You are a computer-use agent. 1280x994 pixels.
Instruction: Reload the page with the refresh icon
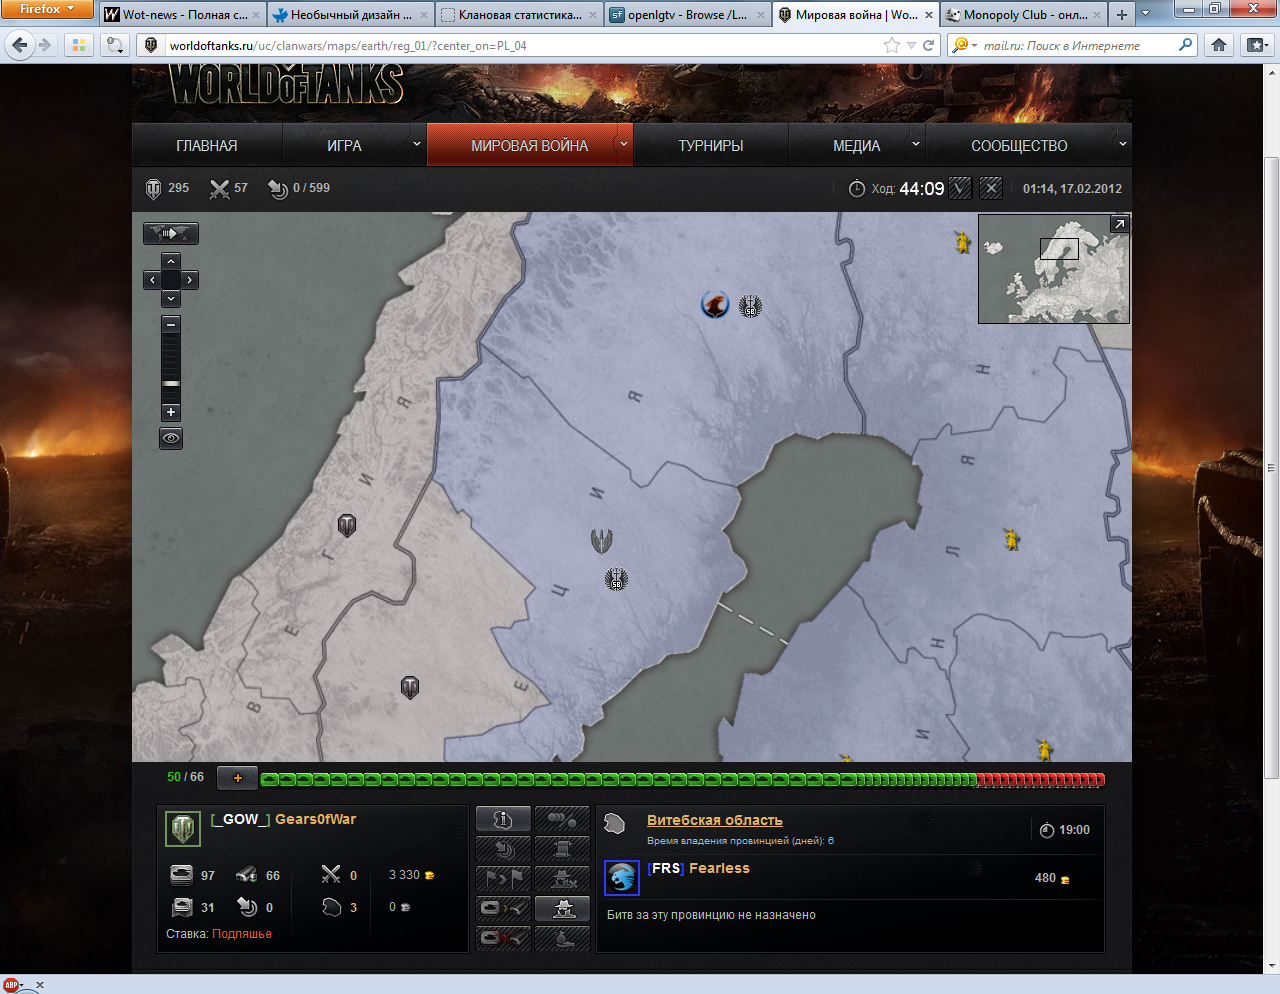point(929,46)
